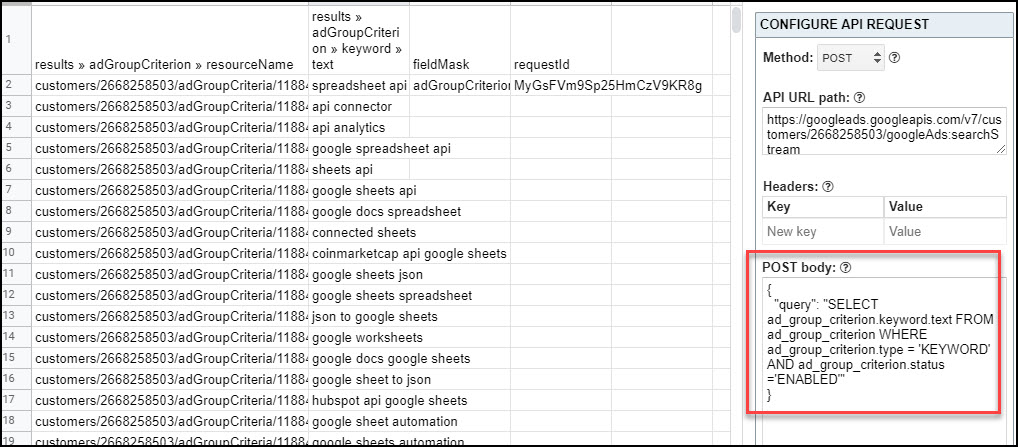The height and width of the screenshot is (447, 1018).
Task: Click the help icon beside API URL path
Action: (x=860, y=98)
